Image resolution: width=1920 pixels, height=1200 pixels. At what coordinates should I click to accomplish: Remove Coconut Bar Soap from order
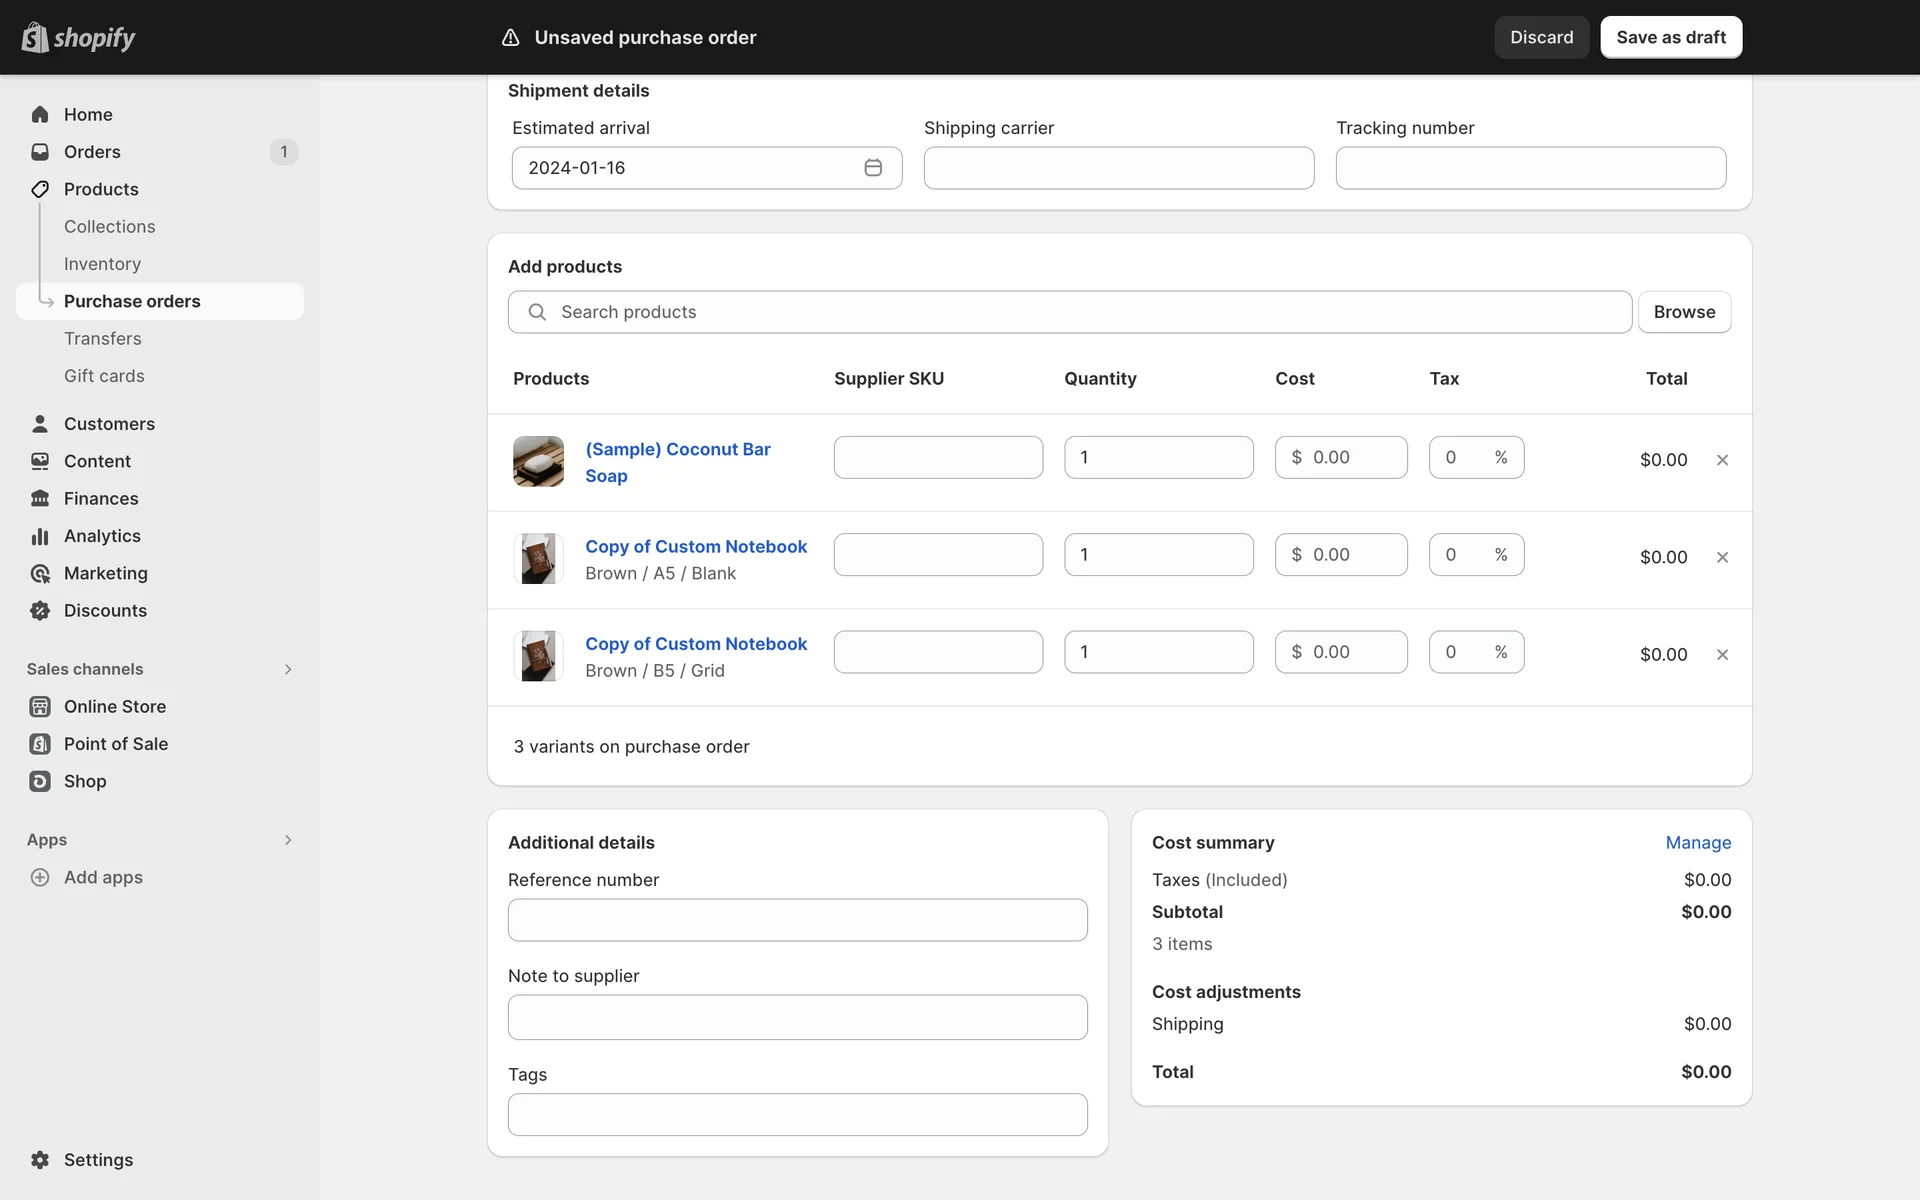(x=1722, y=460)
